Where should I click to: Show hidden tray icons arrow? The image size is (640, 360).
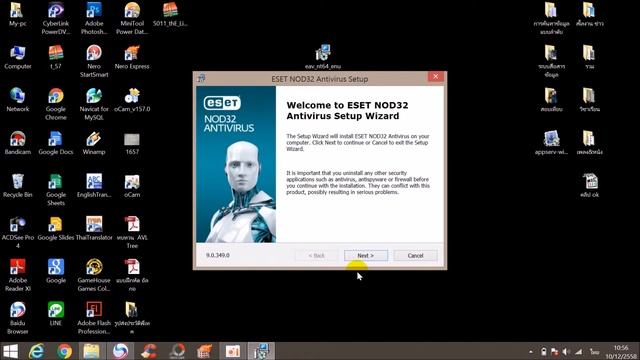coord(531,351)
